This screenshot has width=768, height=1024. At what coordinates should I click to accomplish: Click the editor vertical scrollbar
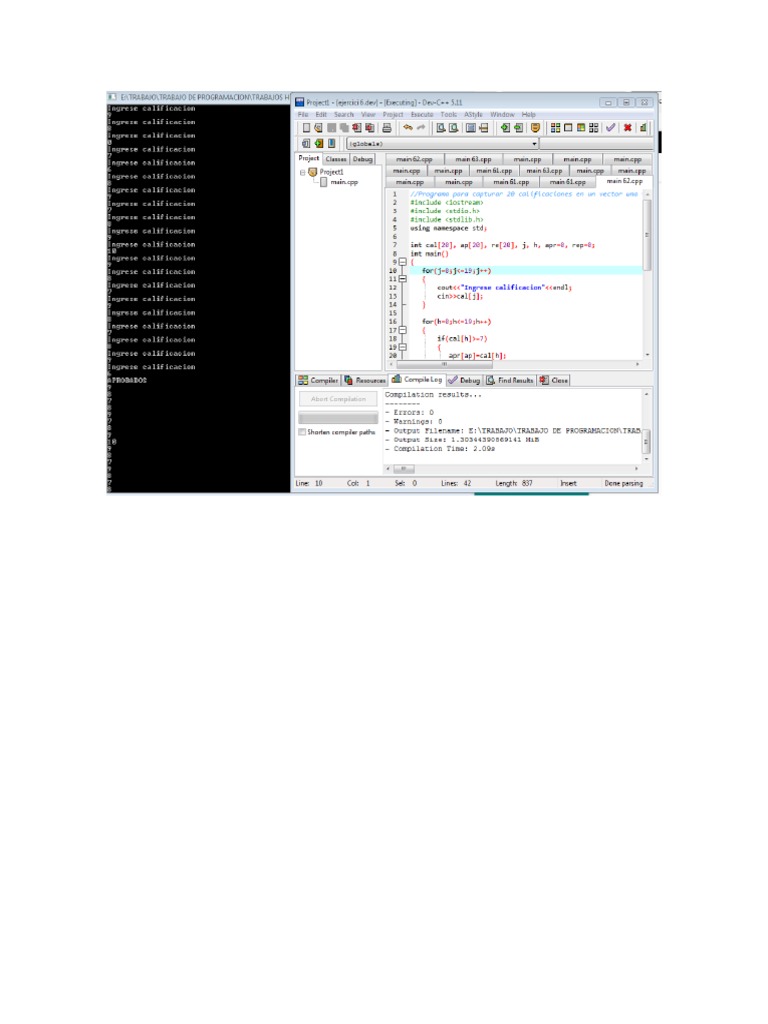coord(647,274)
